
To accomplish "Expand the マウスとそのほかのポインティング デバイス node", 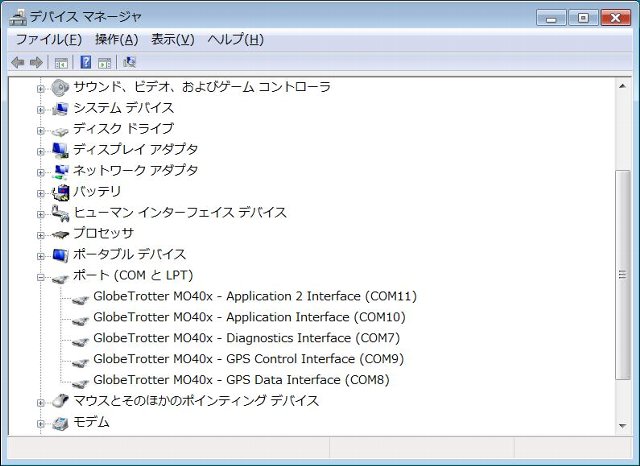I will pyautogui.click(x=40, y=403).
